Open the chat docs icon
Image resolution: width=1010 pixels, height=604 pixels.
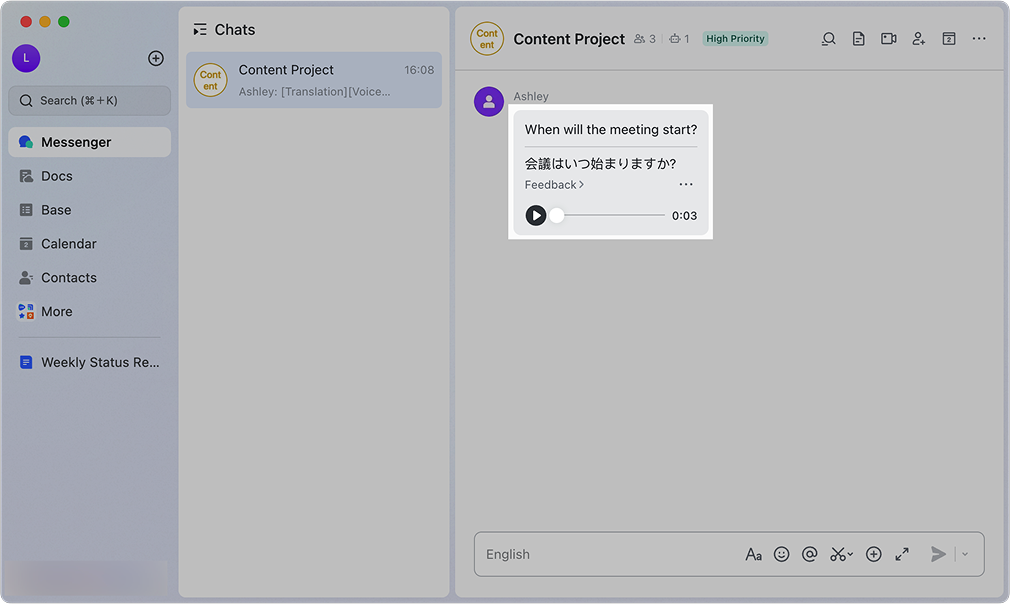pyautogui.click(x=858, y=39)
